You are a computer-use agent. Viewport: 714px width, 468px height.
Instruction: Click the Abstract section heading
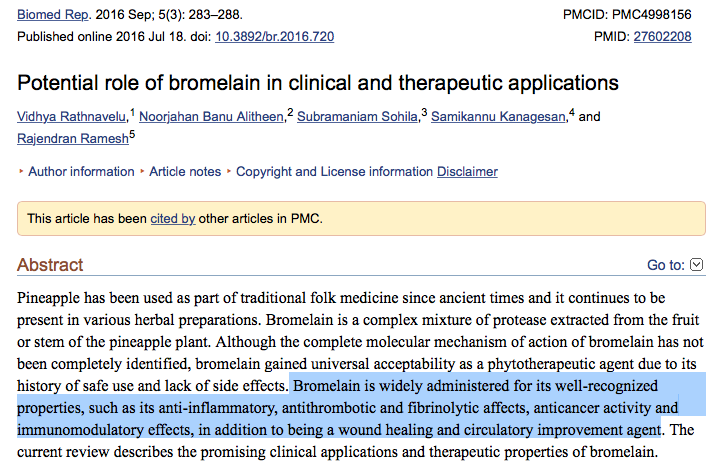pyautogui.click(x=50, y=265)
